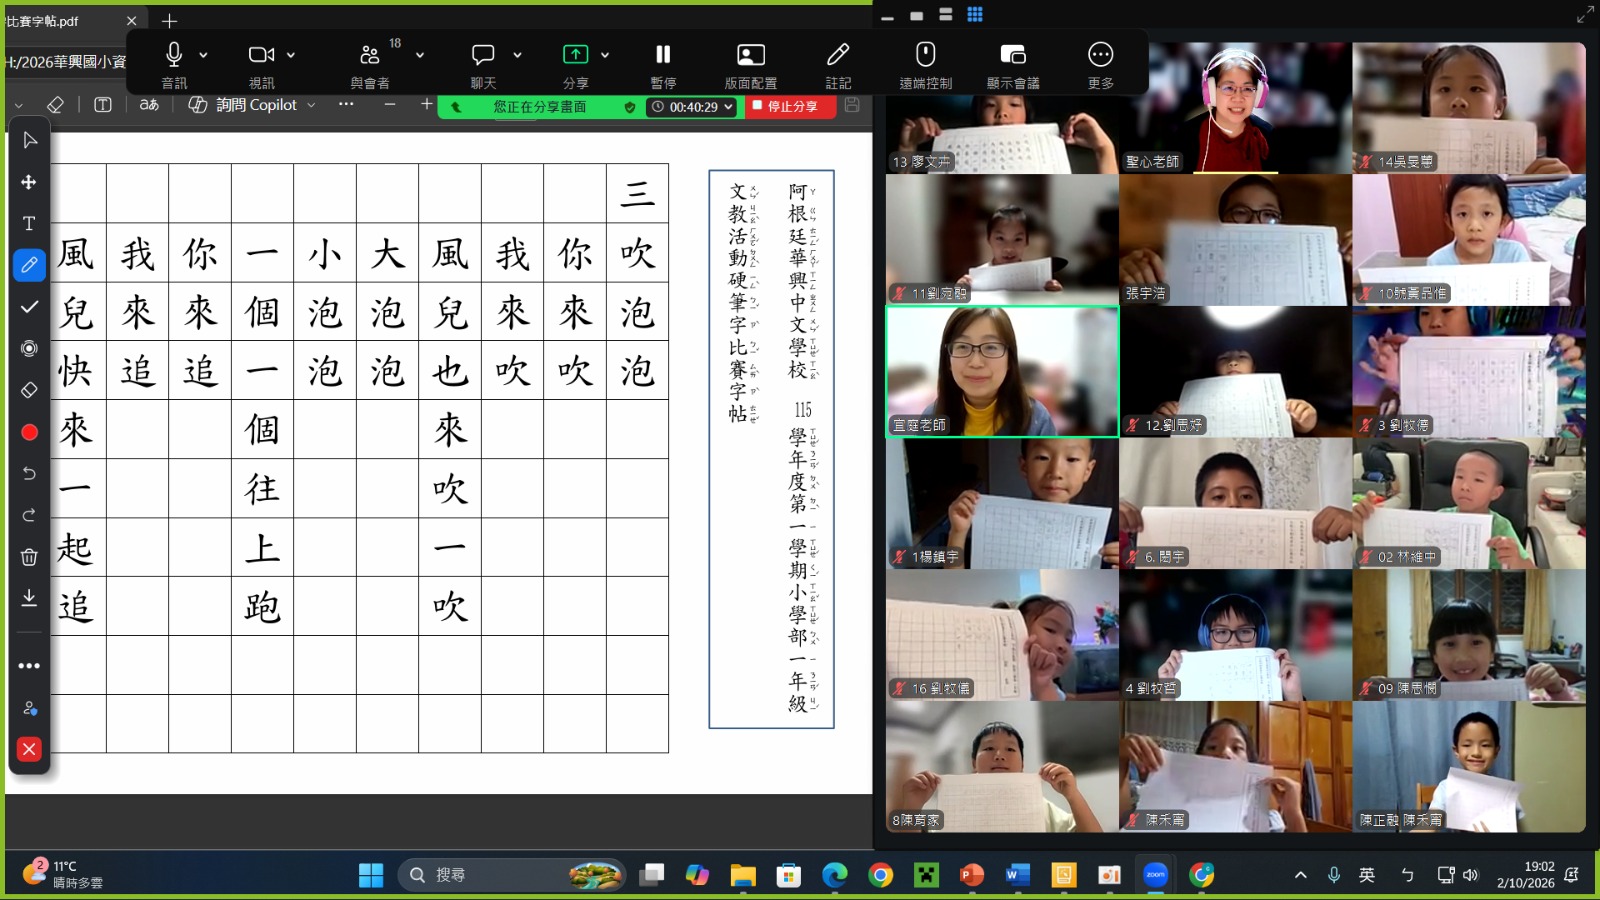Open the share timer 00:40:29 dropdown
This screenshot has width=1600, height=900.
click(692, 107)
